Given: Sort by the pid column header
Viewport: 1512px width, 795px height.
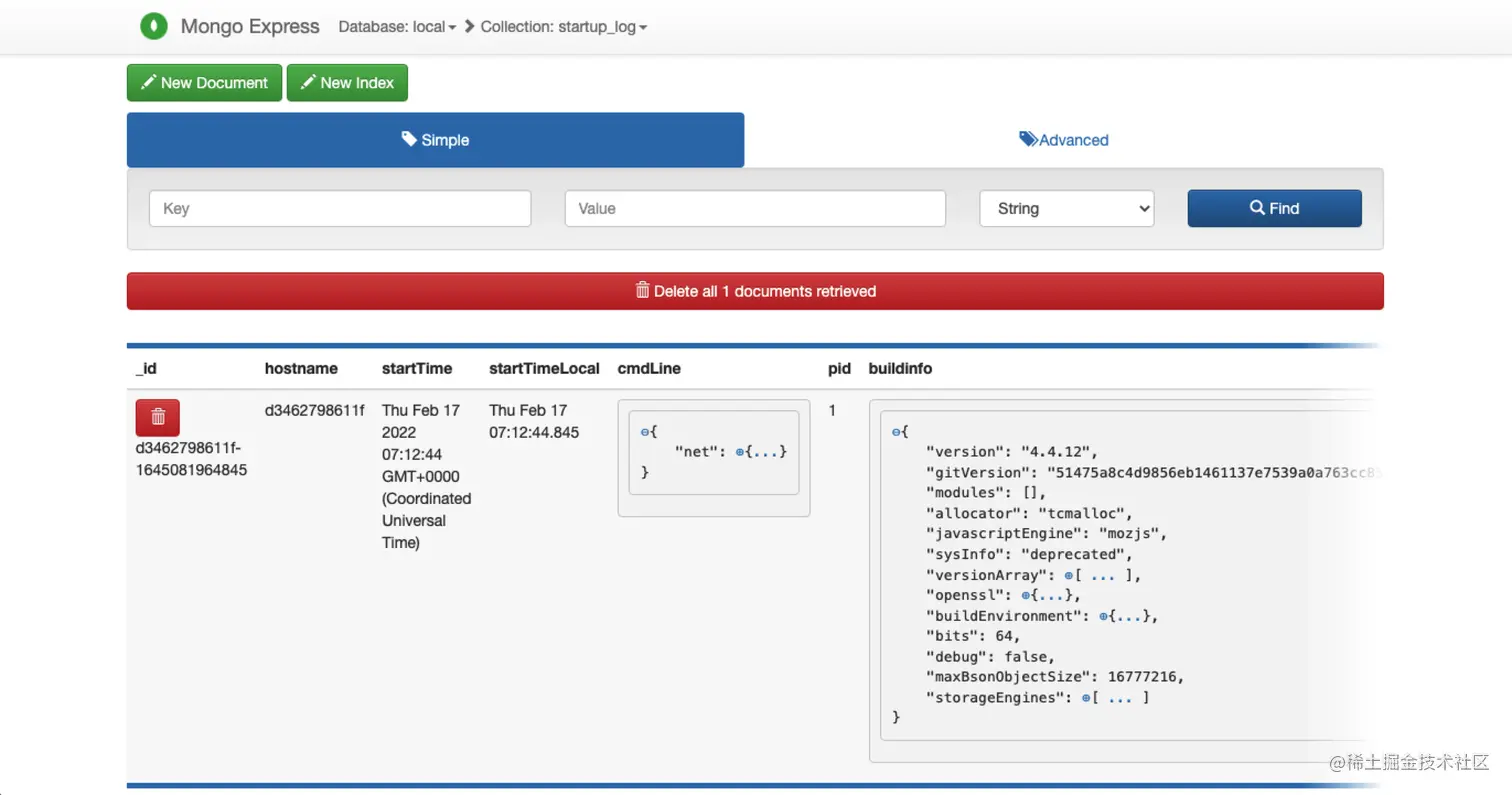Looking at the screenshot, I should tap(839, 368).
